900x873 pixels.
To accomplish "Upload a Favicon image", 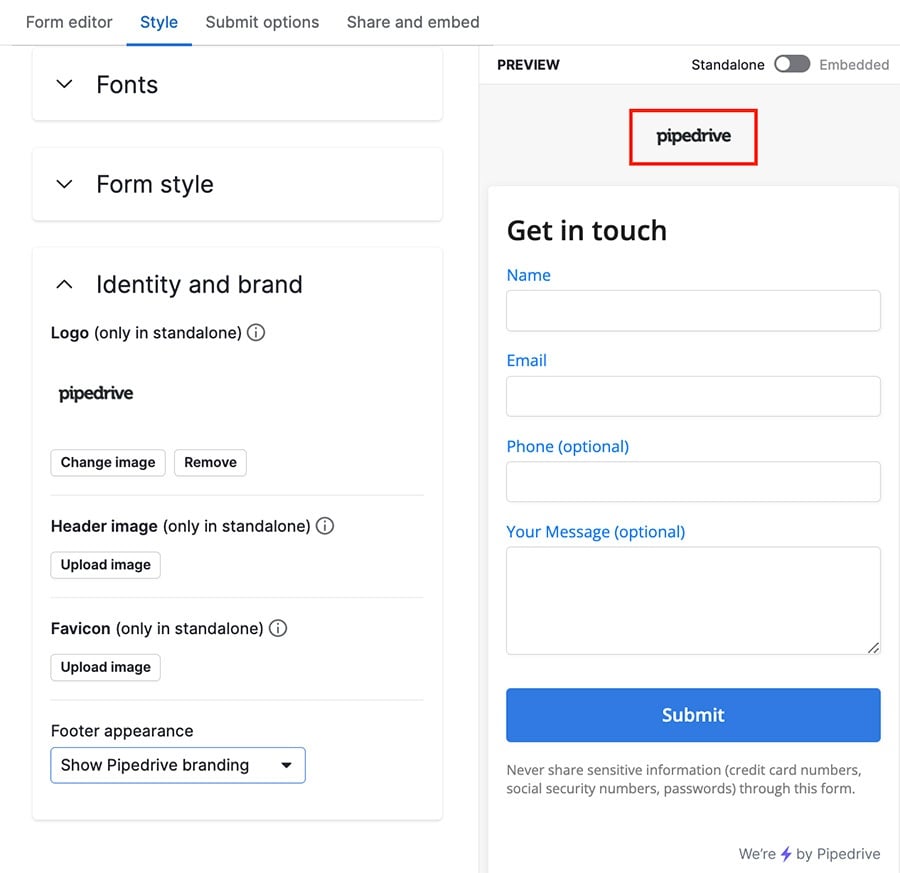I will (105, 667).
